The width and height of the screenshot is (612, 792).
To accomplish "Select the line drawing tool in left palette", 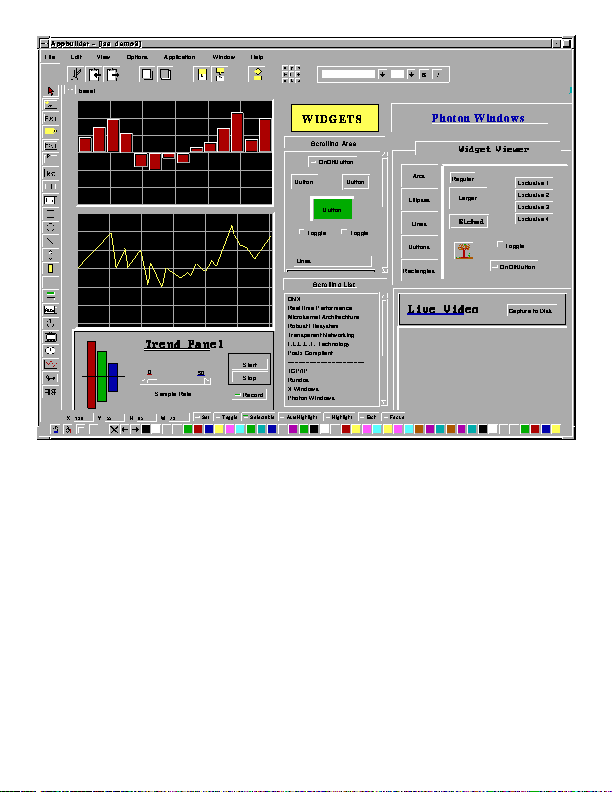I will click(50, 240).
